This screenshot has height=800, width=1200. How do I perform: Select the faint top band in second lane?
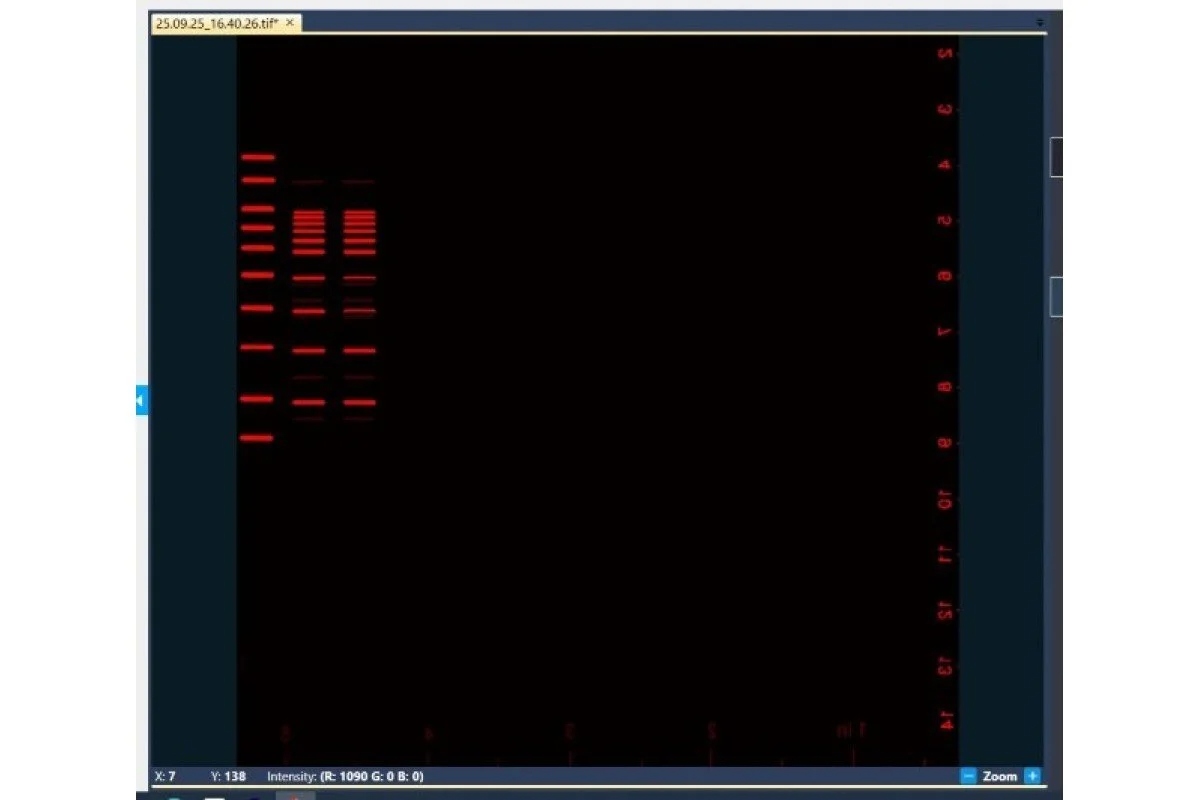click(x=308, y=182)
